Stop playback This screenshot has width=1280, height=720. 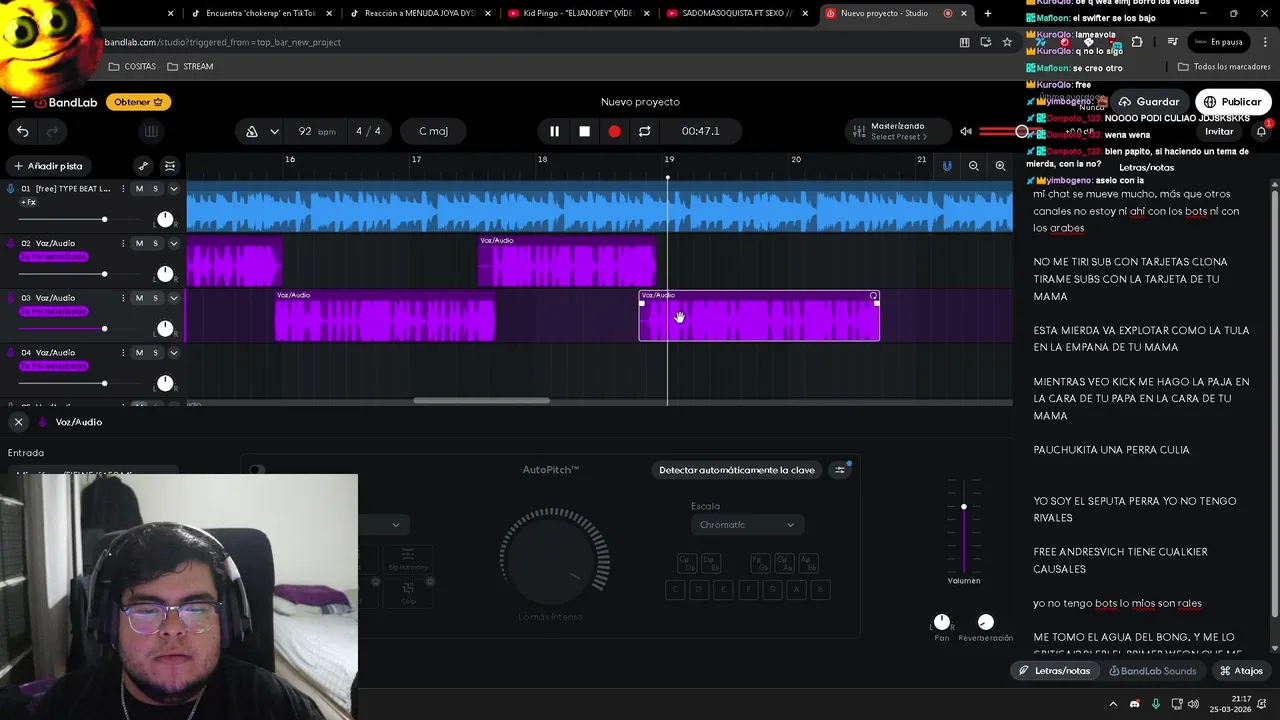point(584,131)
